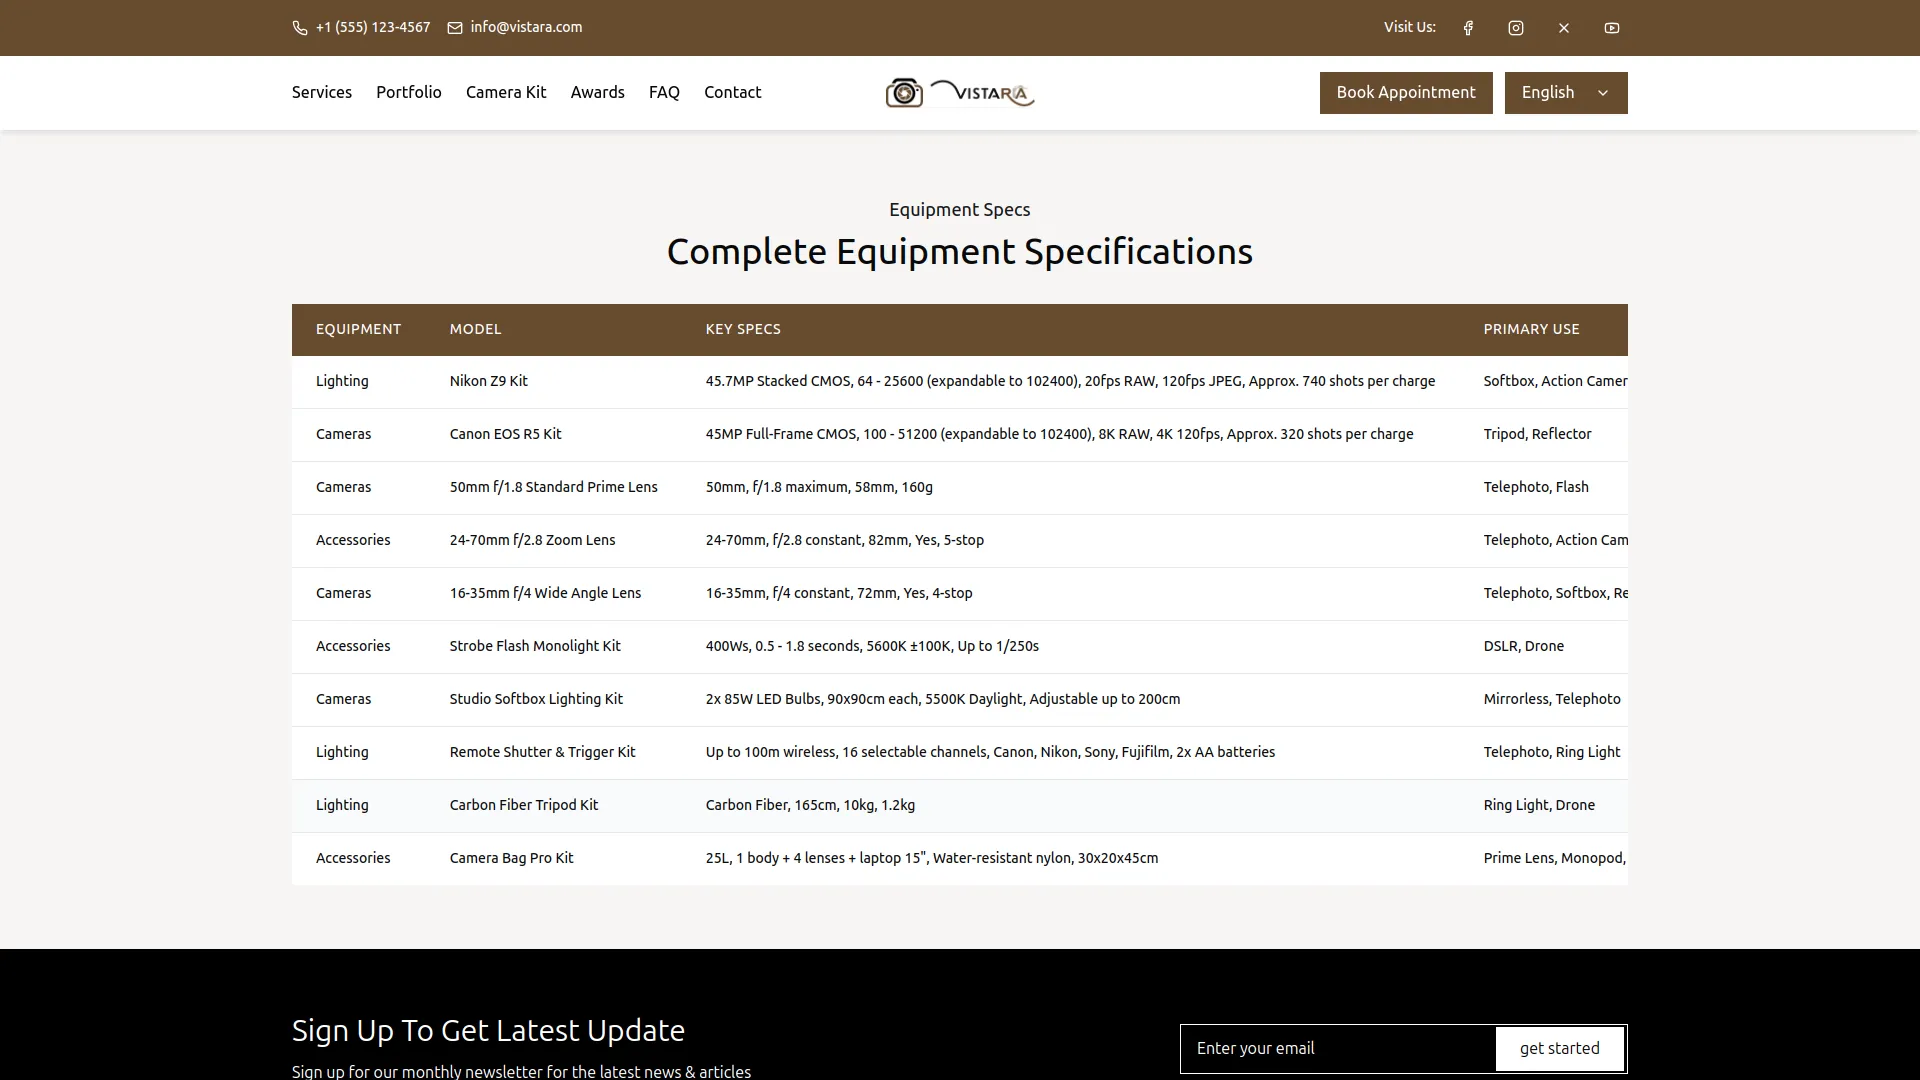This screenshot has width=1920, height=1080.
Task: Click the phone icon next to the number
Action: click(x=299, y=27)
